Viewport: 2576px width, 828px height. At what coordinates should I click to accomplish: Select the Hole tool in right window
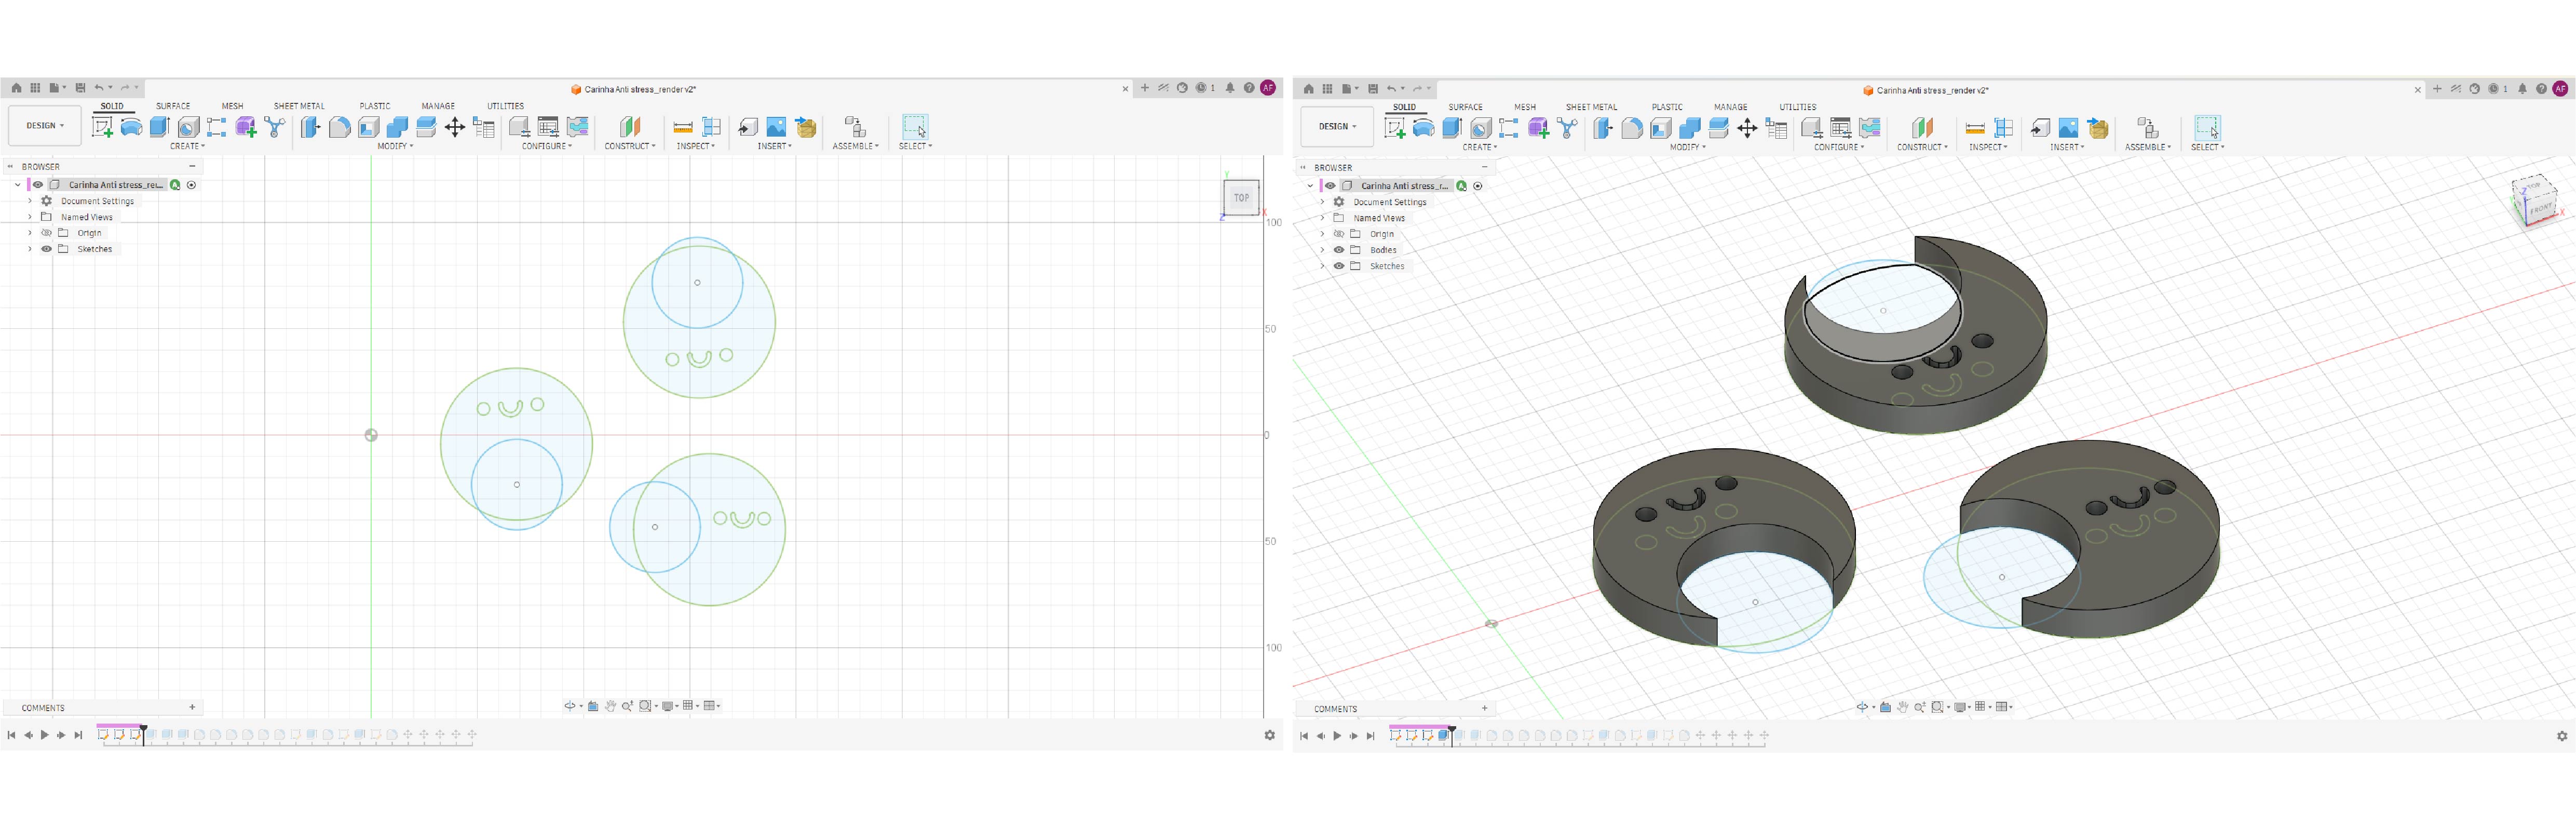coord(1481,128)
